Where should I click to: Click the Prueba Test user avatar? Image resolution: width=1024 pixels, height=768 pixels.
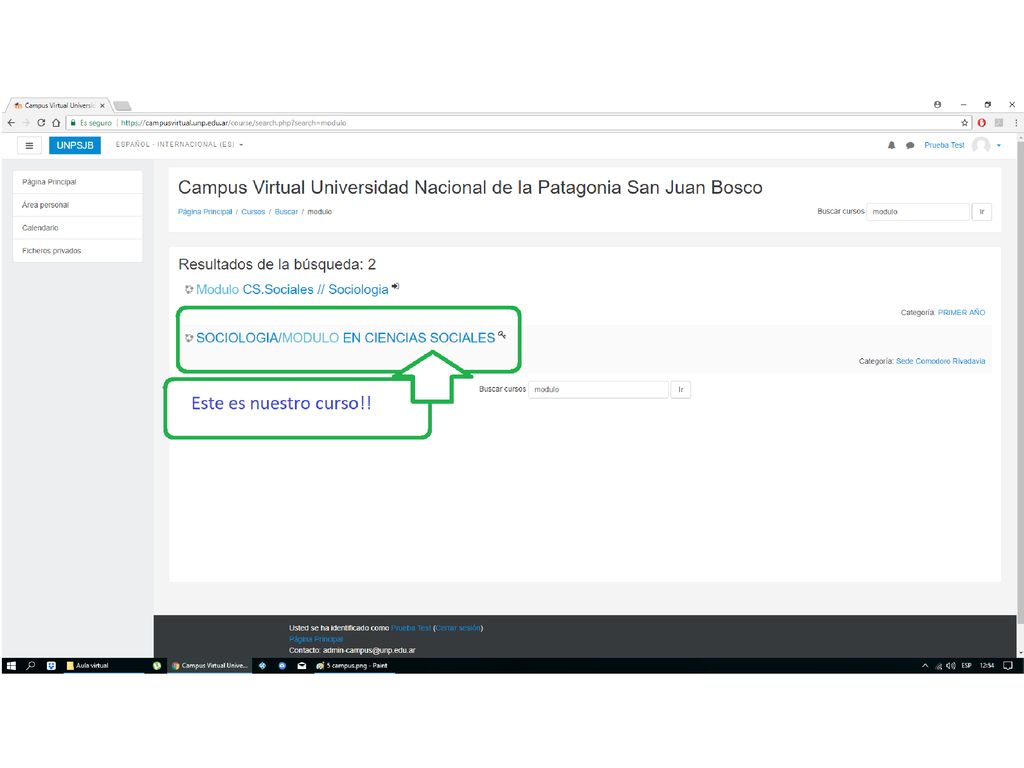(981, 145)
